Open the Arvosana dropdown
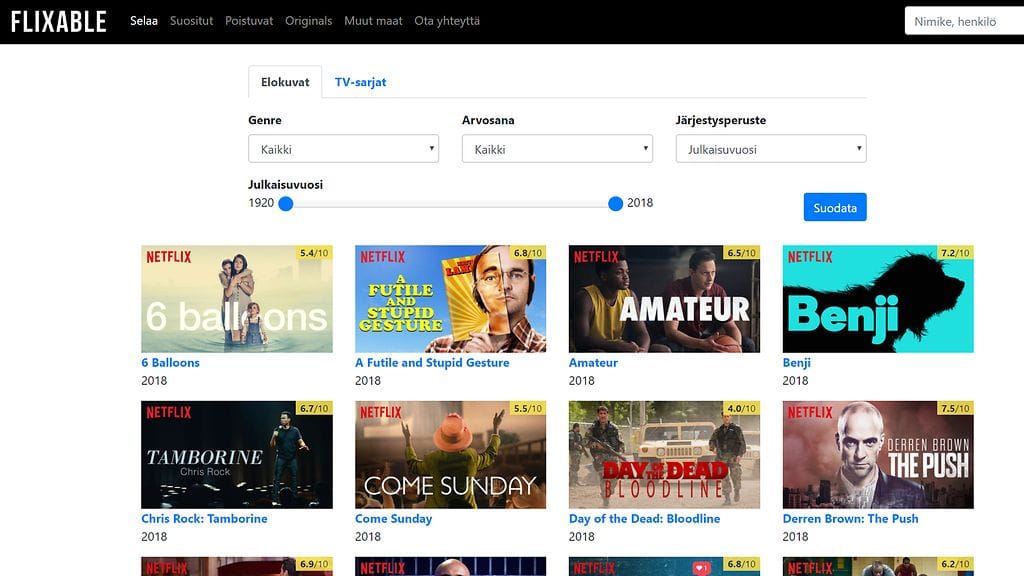 (x=557, y=148)
